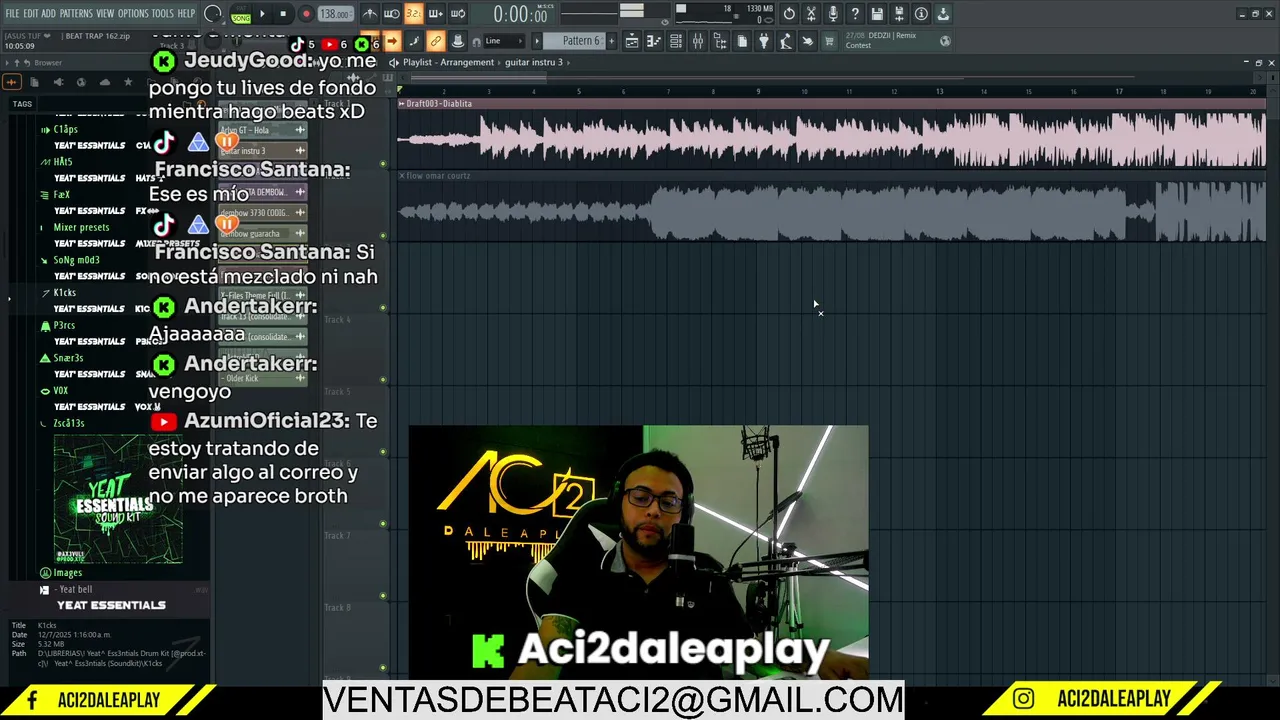Image resolution: width=1280 pixels, height=720 pixels.
Task: Open the Line snap dropdown
Action: pos(505,41)
